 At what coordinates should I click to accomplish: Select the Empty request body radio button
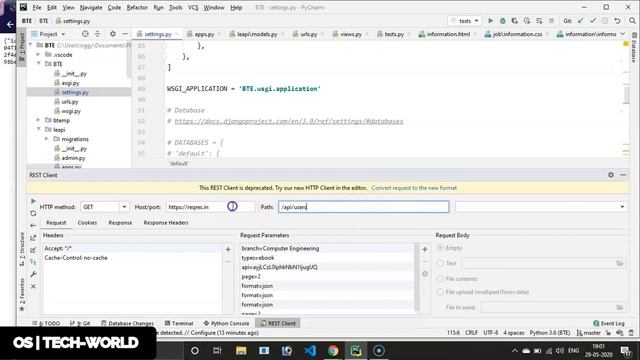coord(440,248)
